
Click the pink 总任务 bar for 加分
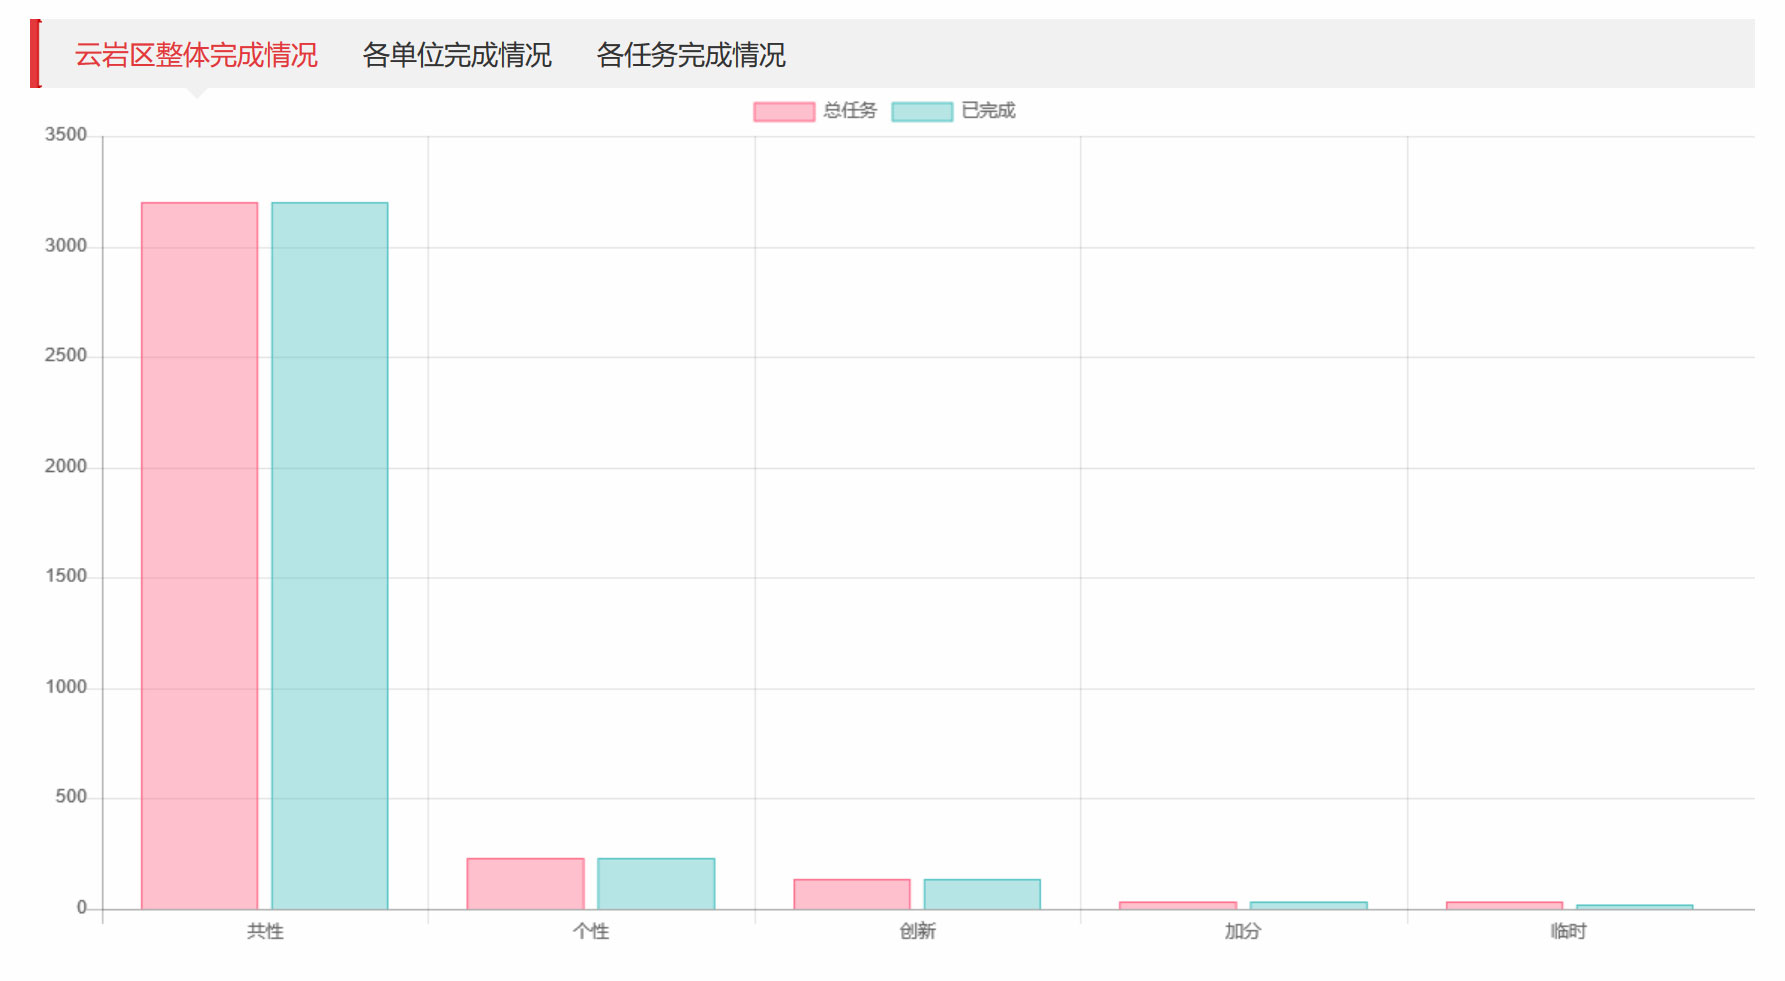[1178, 906]
